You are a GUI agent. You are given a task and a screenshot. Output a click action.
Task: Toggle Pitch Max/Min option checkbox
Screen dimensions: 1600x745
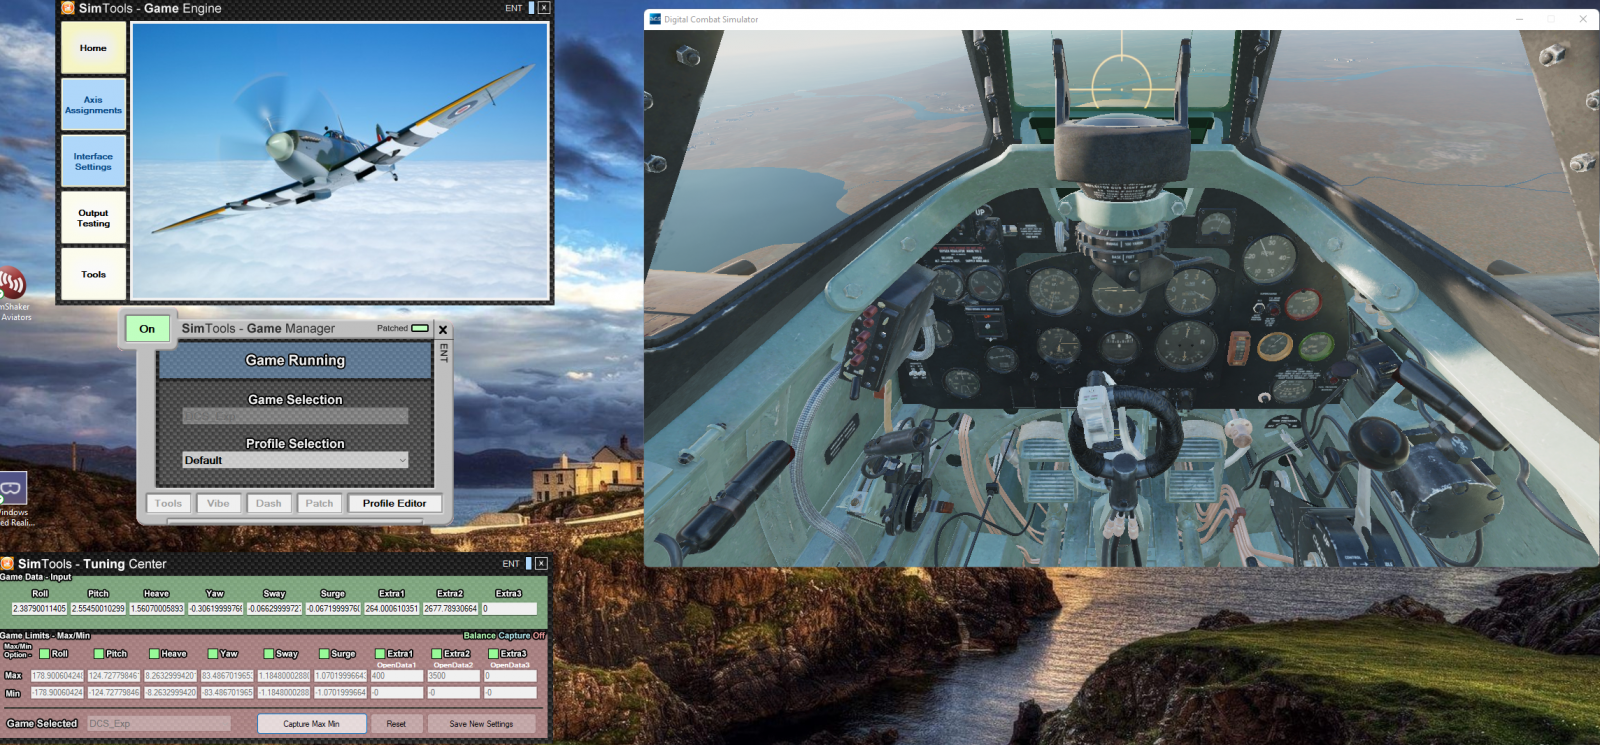[x=99, y=654]
